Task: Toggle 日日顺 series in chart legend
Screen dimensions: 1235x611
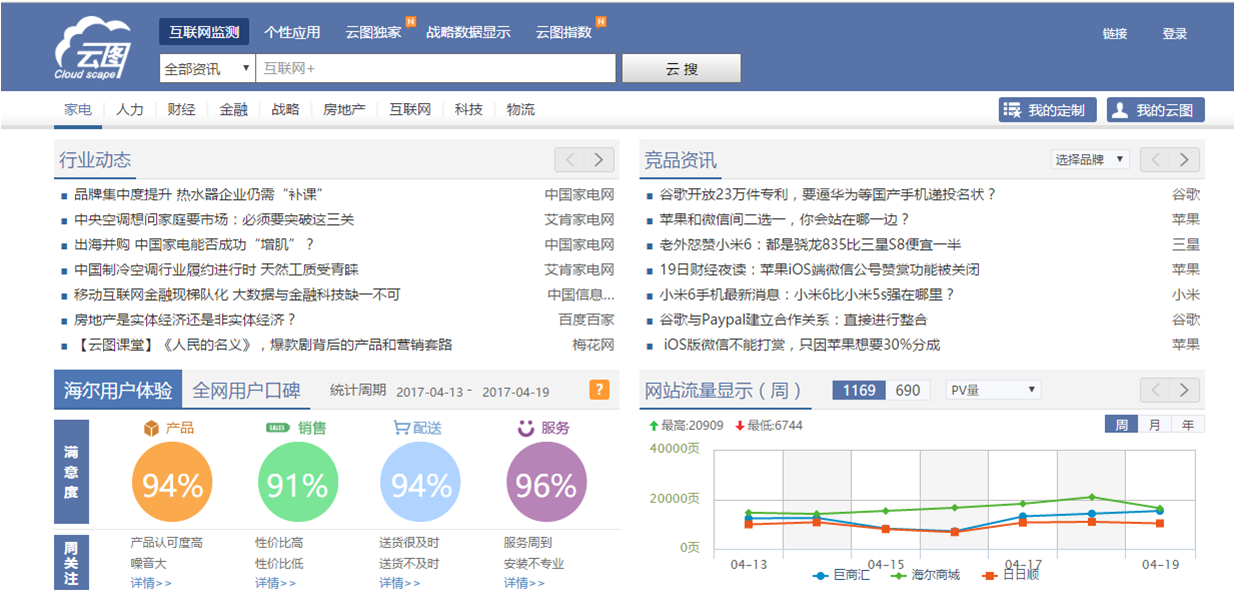Action: (x=1011, y=575)
